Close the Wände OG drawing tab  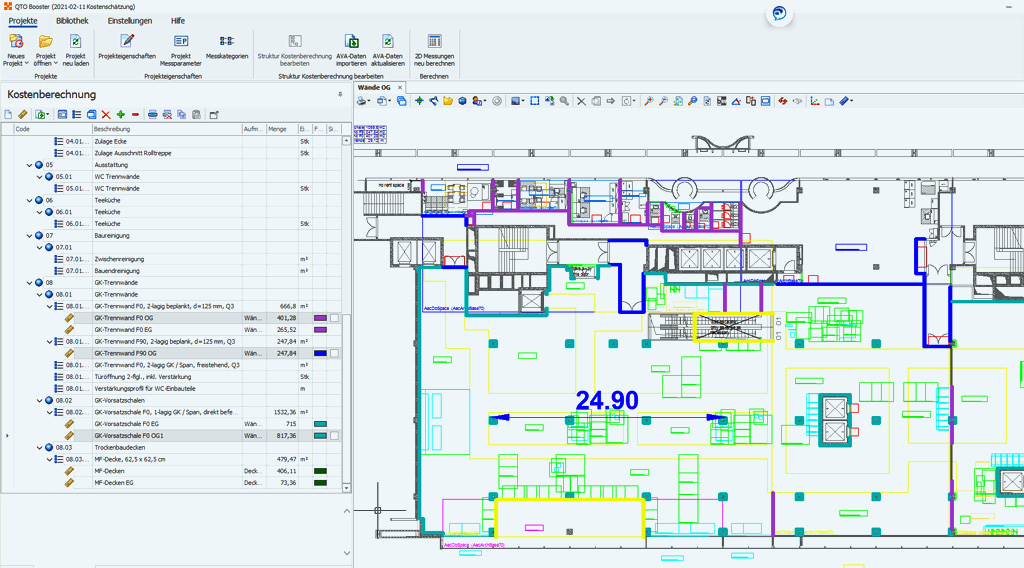(x=400, y=88)
